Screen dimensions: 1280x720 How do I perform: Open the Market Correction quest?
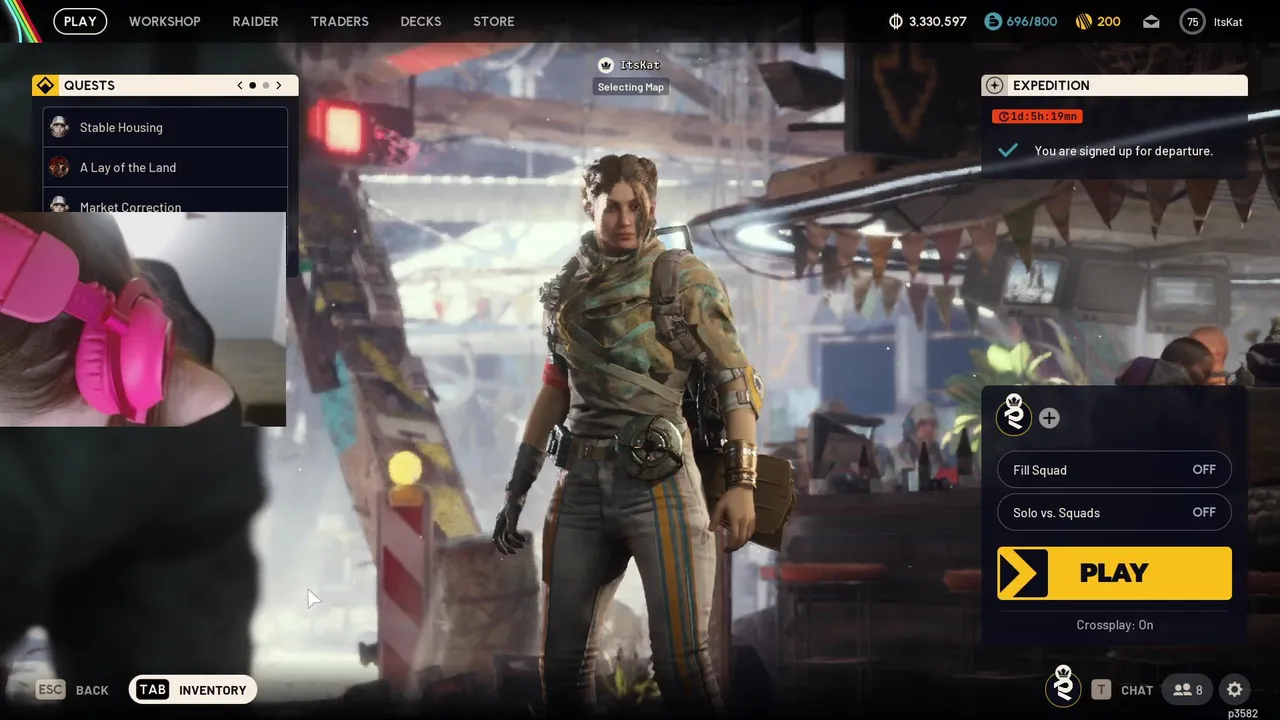point(165,200)
